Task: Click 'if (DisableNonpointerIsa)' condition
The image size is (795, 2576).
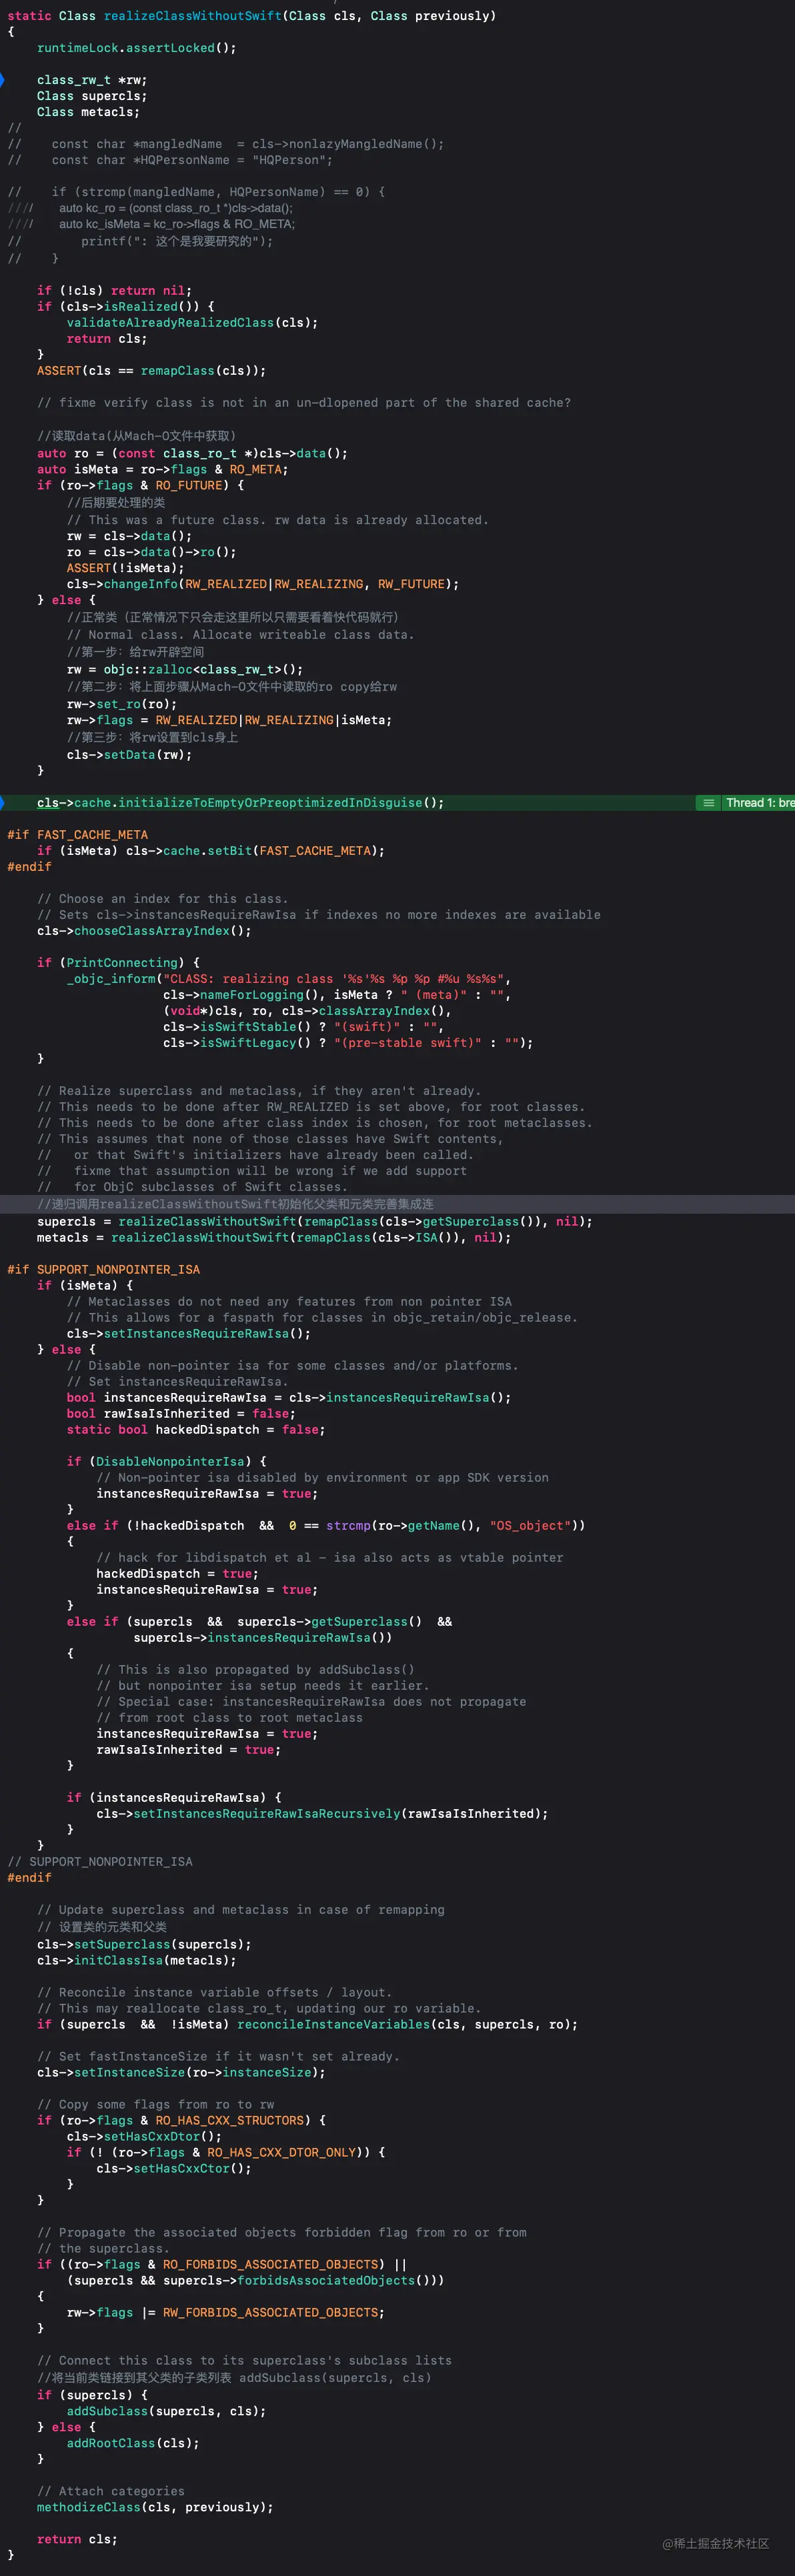Action: (x=166, y=1462)
